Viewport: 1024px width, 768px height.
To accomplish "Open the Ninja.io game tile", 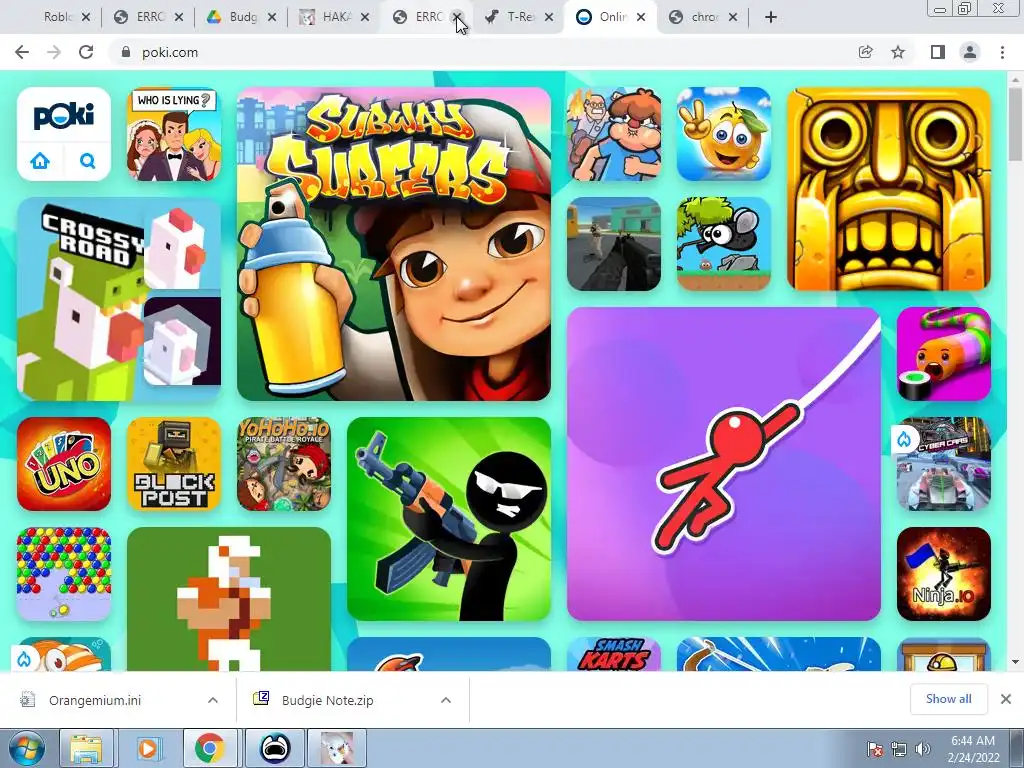I will (944, 573).
